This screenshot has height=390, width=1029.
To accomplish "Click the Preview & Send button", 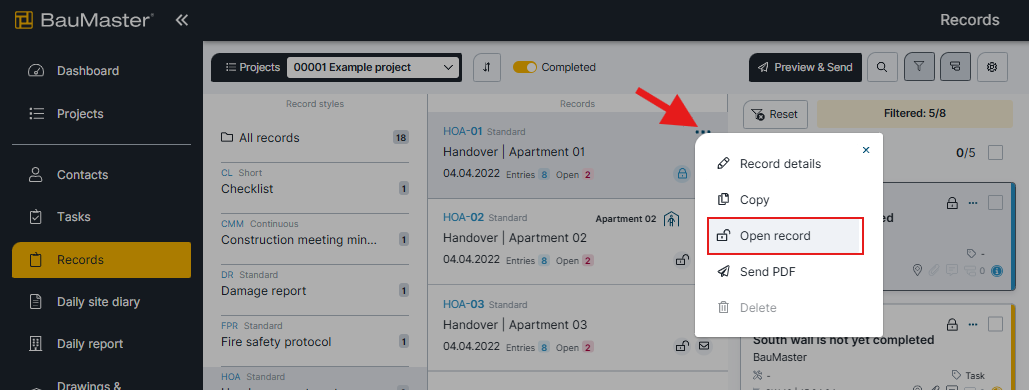I will pyautogui.click(x=805, y=67).
